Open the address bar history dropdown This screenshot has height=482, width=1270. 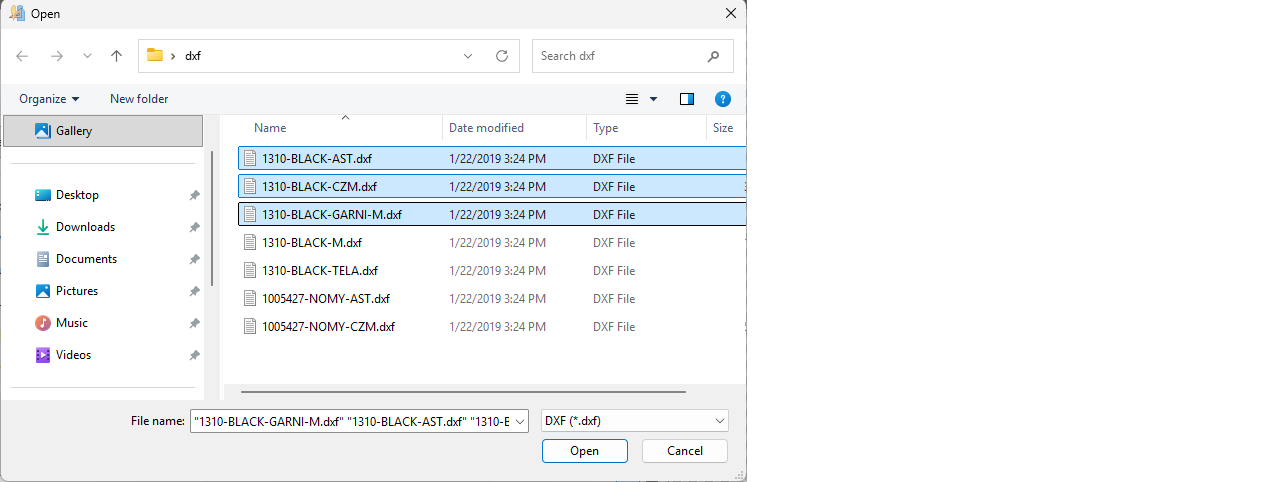coord(467,56)
